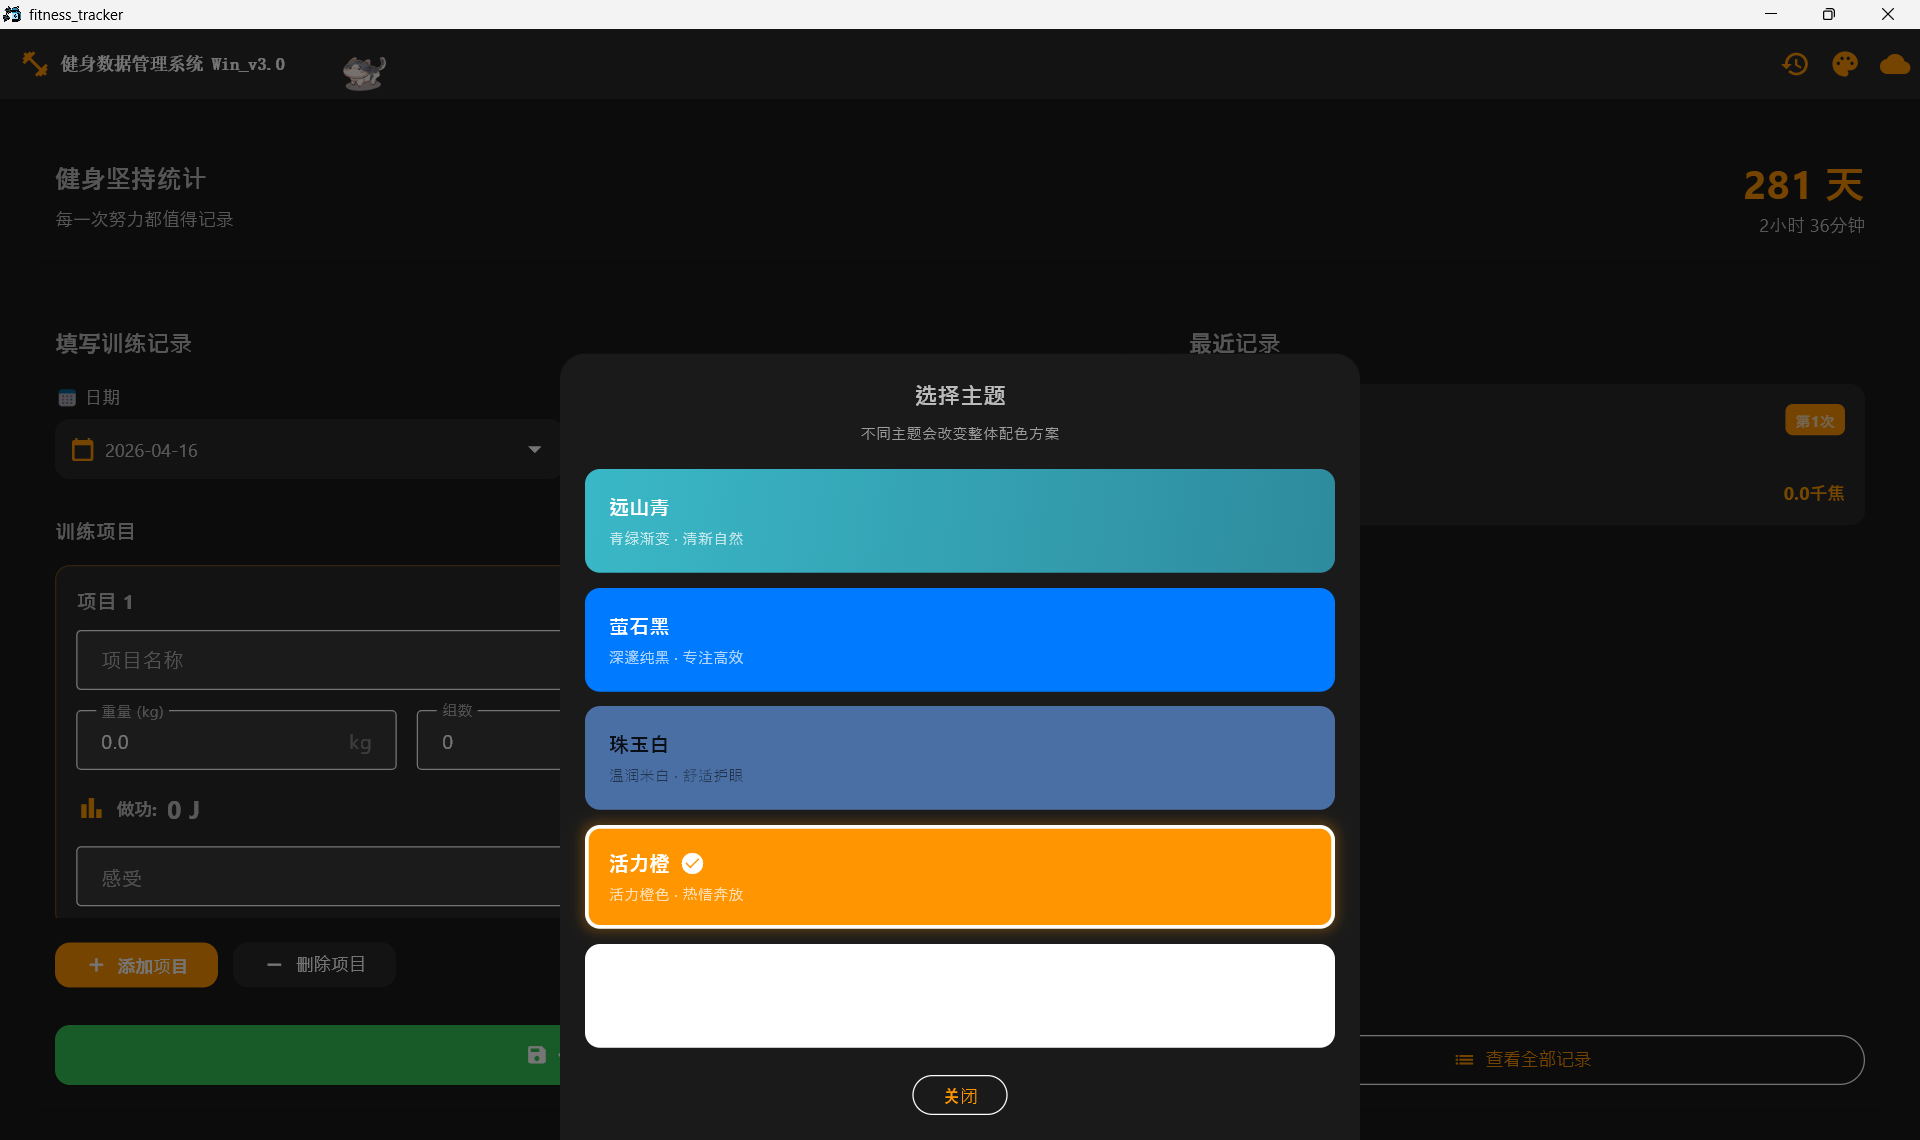Click the 2小时 36分钟 text
Viewport: 1920px width, 1140px height.
coord(1811,226)
